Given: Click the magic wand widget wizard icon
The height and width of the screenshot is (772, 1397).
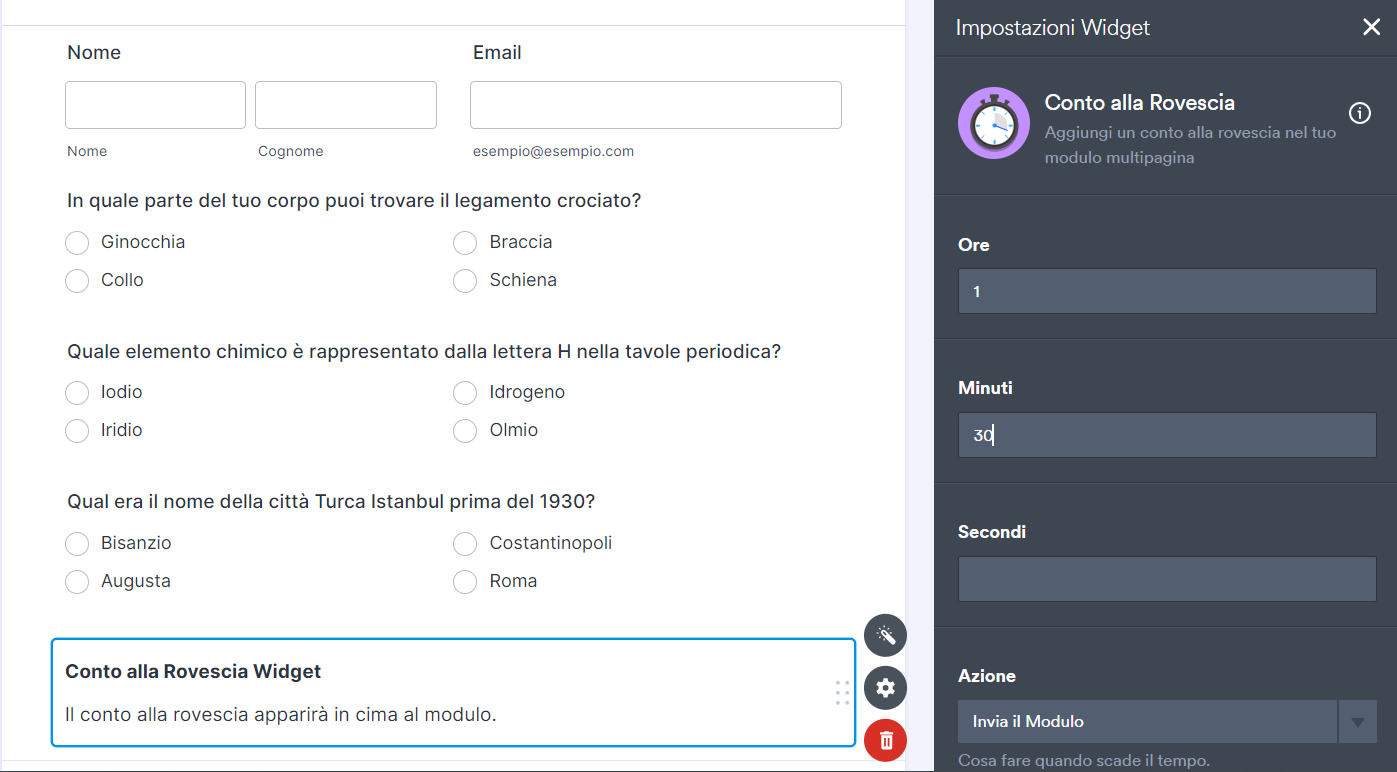Looking at the screenshot, I should click(x=885, y=635).
